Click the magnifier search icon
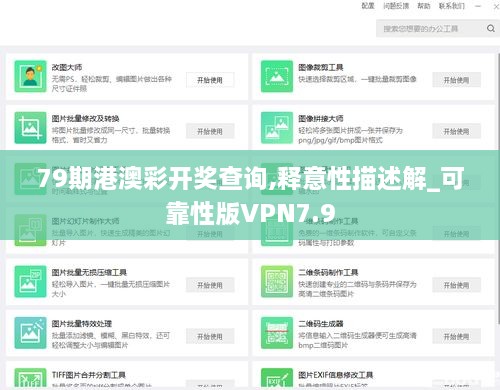500x390 pixels. pos(491,28)
